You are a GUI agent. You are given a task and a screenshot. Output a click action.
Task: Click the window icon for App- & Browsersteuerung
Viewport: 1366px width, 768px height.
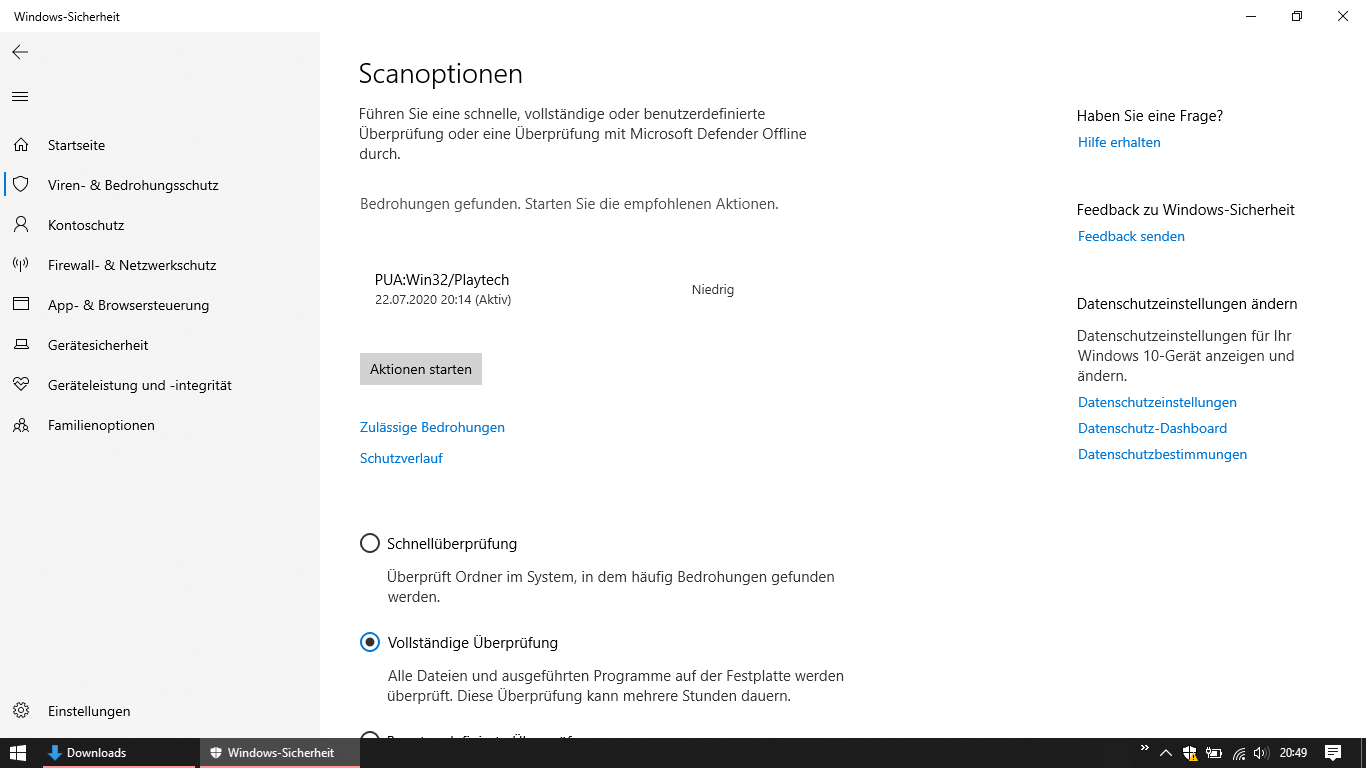point(21,305)
